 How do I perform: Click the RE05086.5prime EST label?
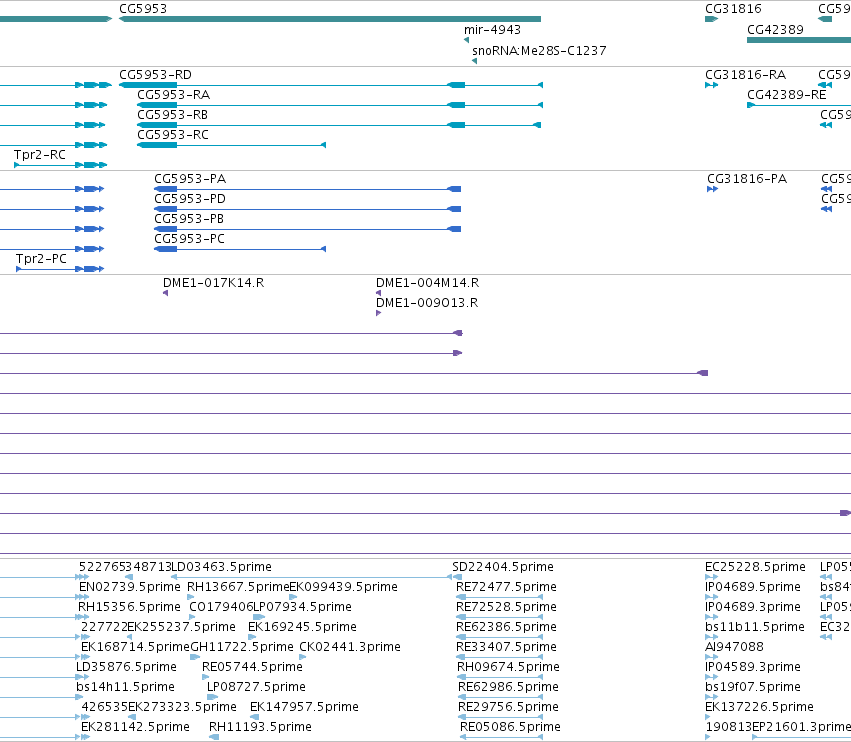tap(510, 727)
